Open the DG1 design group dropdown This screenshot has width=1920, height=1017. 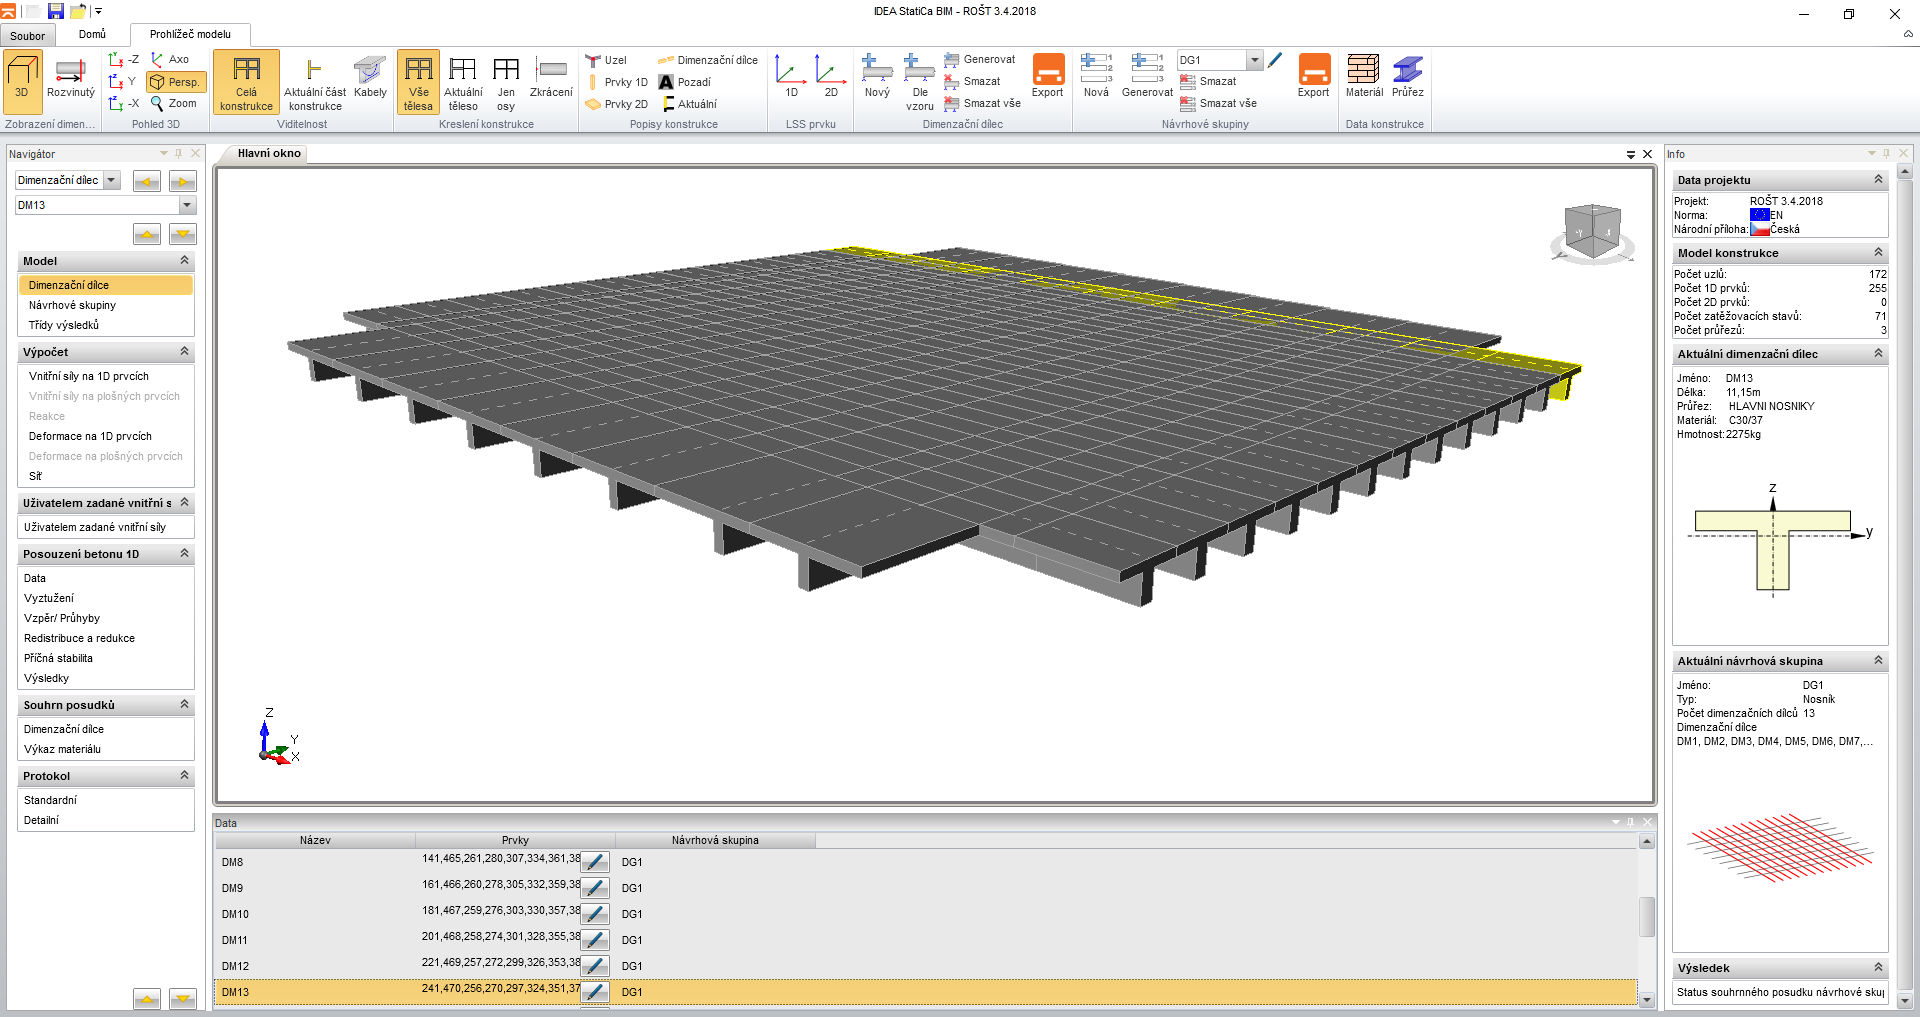(1254, 60)
